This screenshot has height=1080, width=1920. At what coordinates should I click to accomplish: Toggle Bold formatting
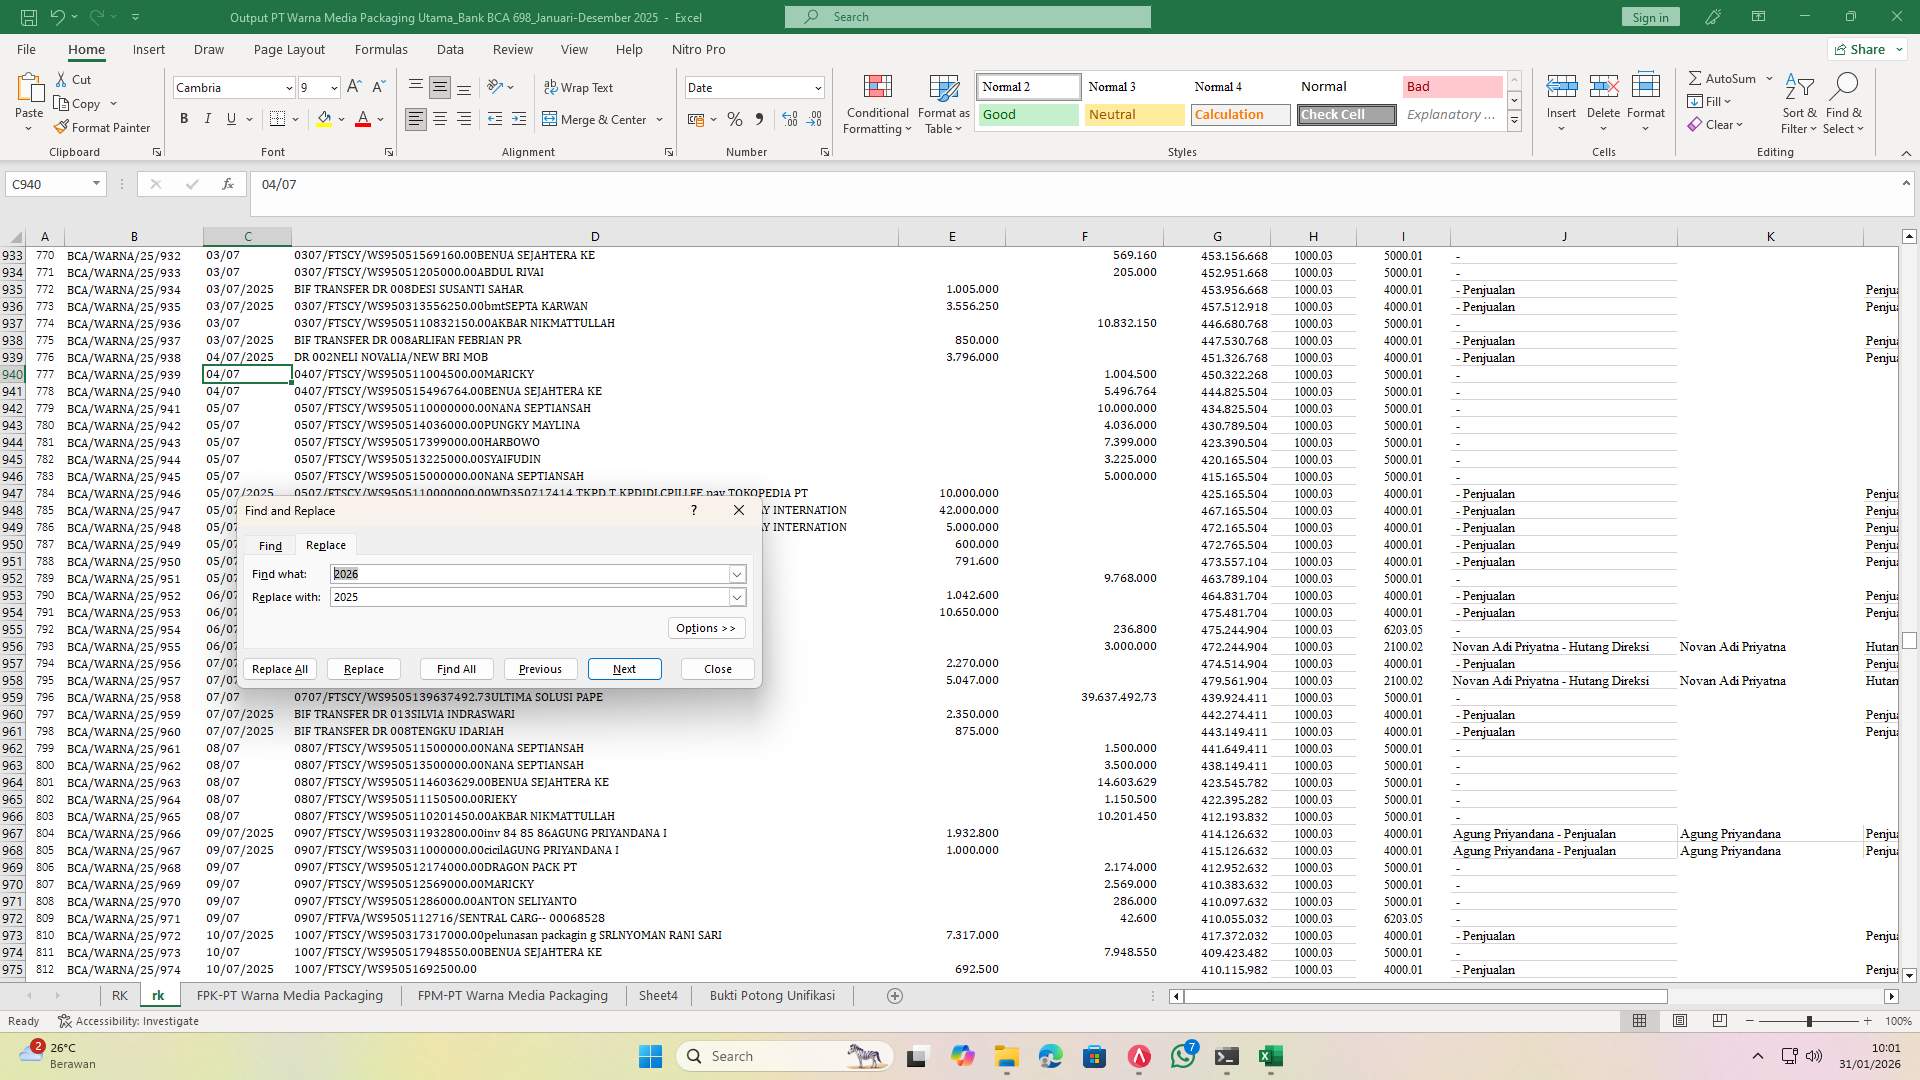pos(184,118)
